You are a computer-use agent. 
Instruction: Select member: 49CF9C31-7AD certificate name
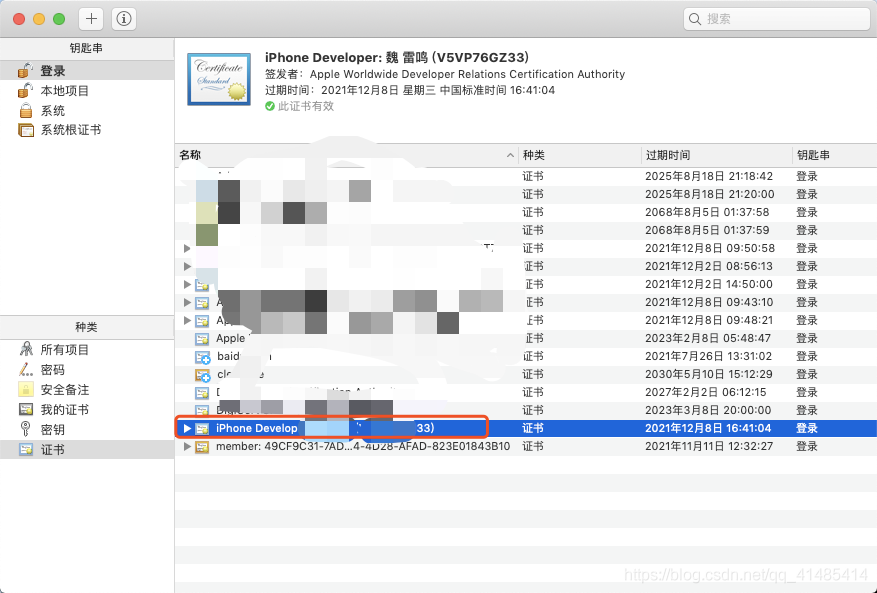(x=363, y=446)
